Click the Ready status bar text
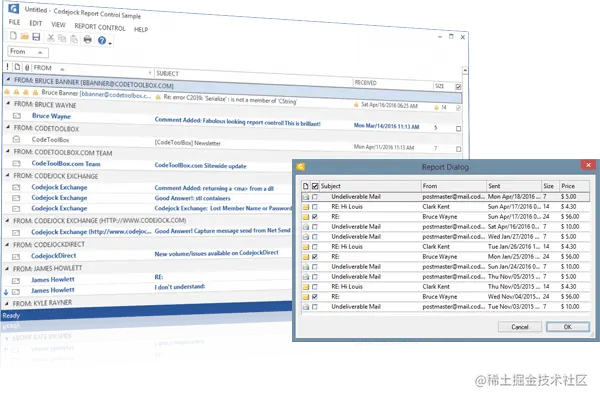This screenshot has width=600, height=400. [x=11, y=315]
